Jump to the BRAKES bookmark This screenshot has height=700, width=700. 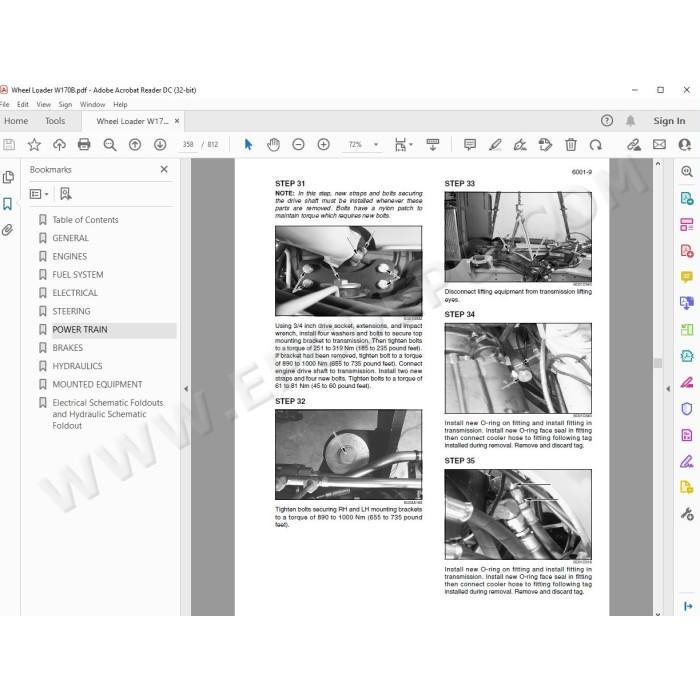click(67, 348)
